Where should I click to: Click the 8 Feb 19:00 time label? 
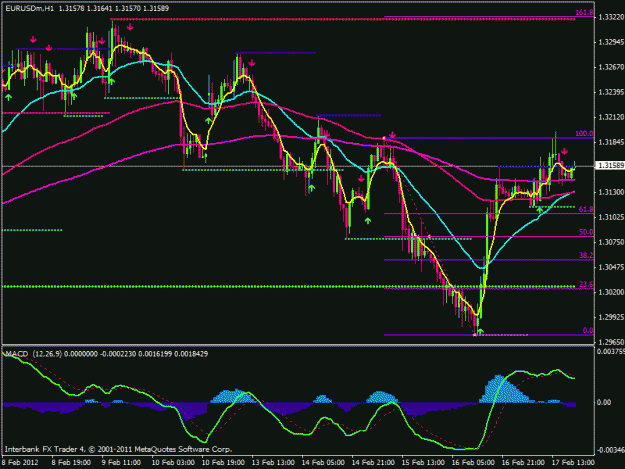tap(71, 462)
